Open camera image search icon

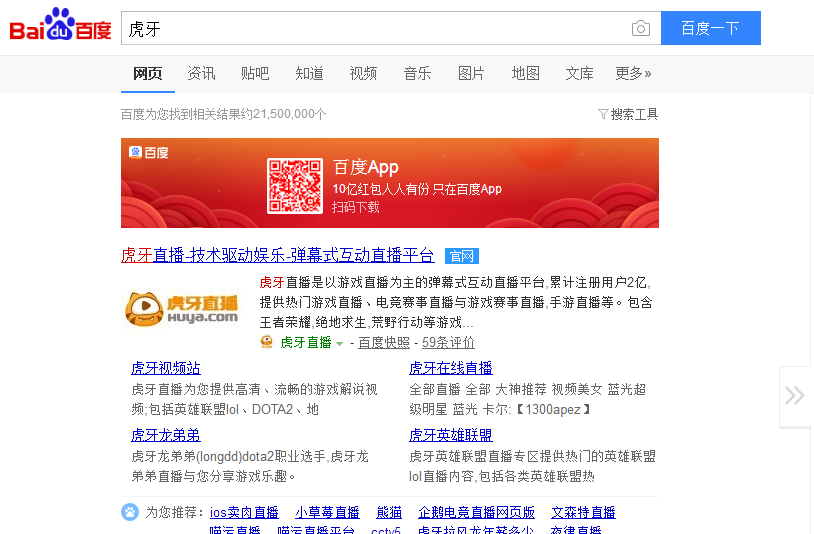[x=641, y=28]
